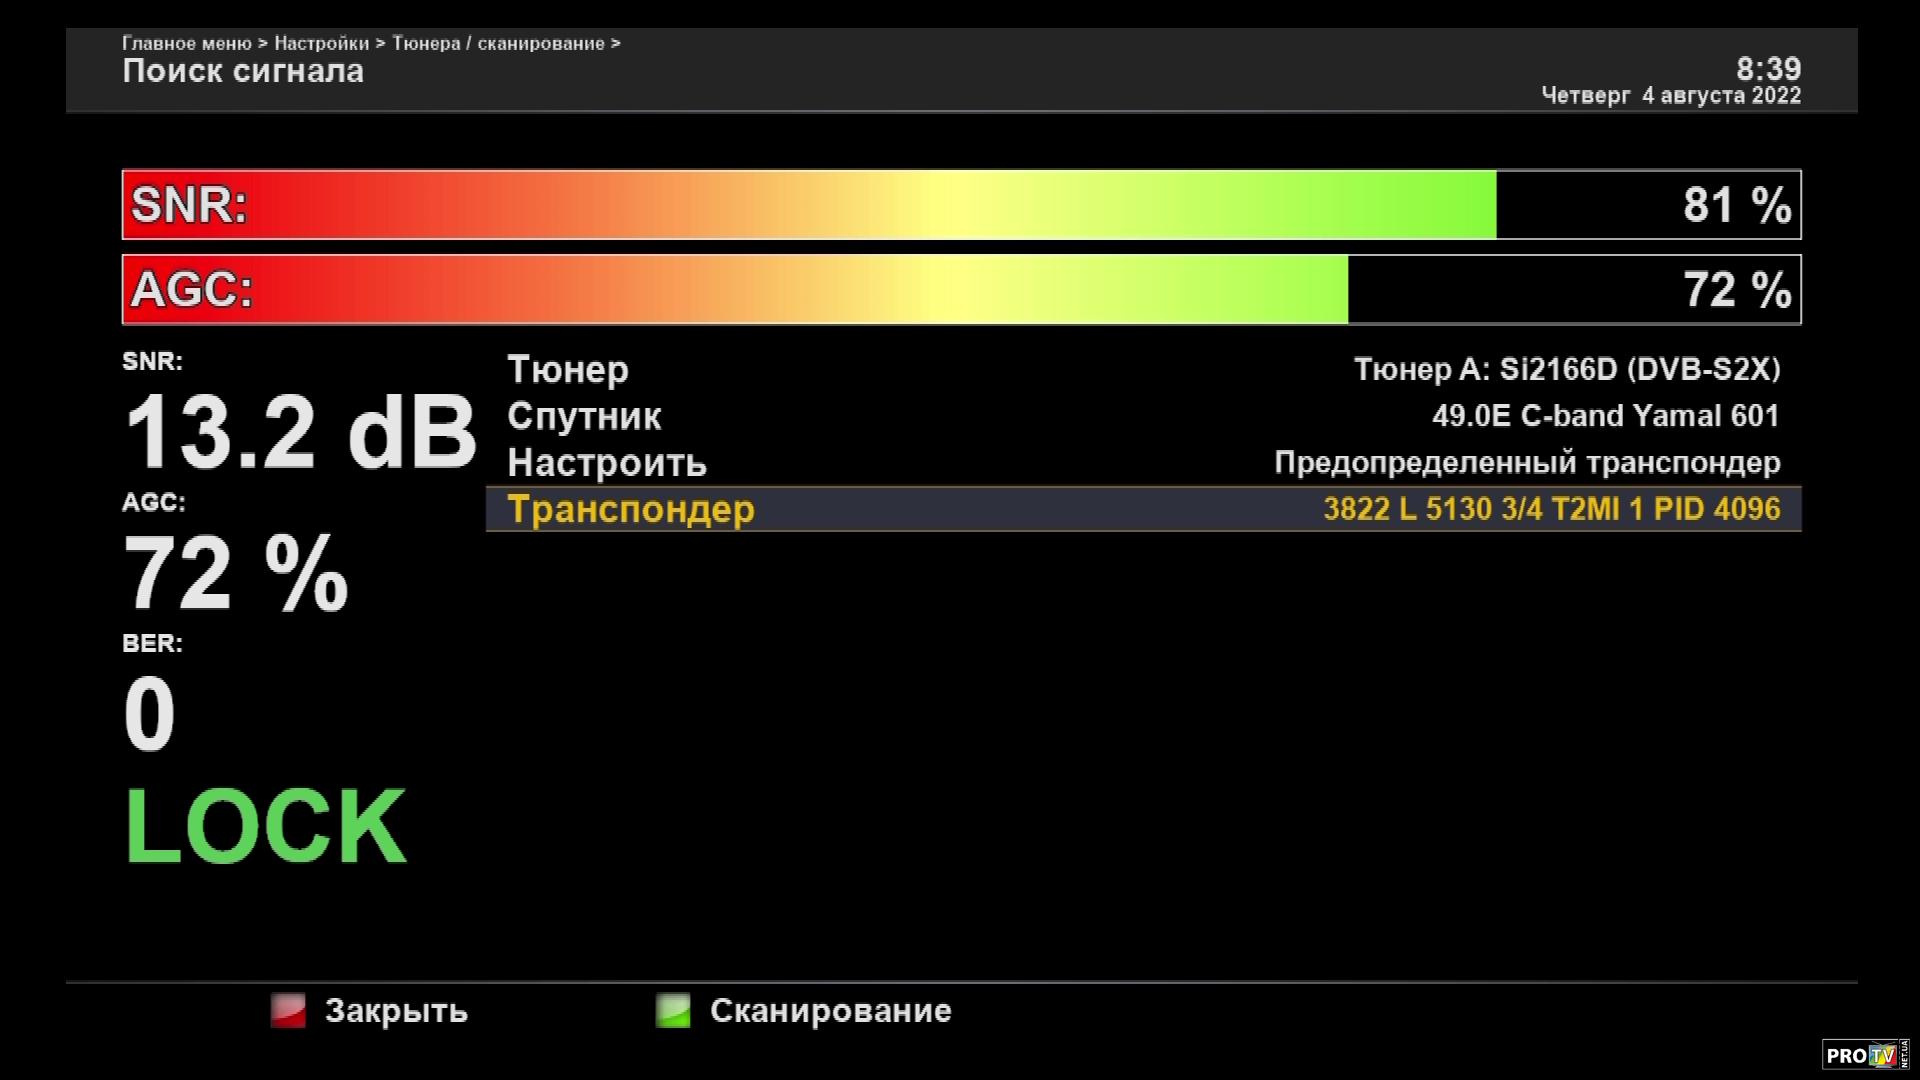Viewport: 1920px width, 1080px height.
Task: Click the Поиск сигнала screen title
Action: [243, 72]
